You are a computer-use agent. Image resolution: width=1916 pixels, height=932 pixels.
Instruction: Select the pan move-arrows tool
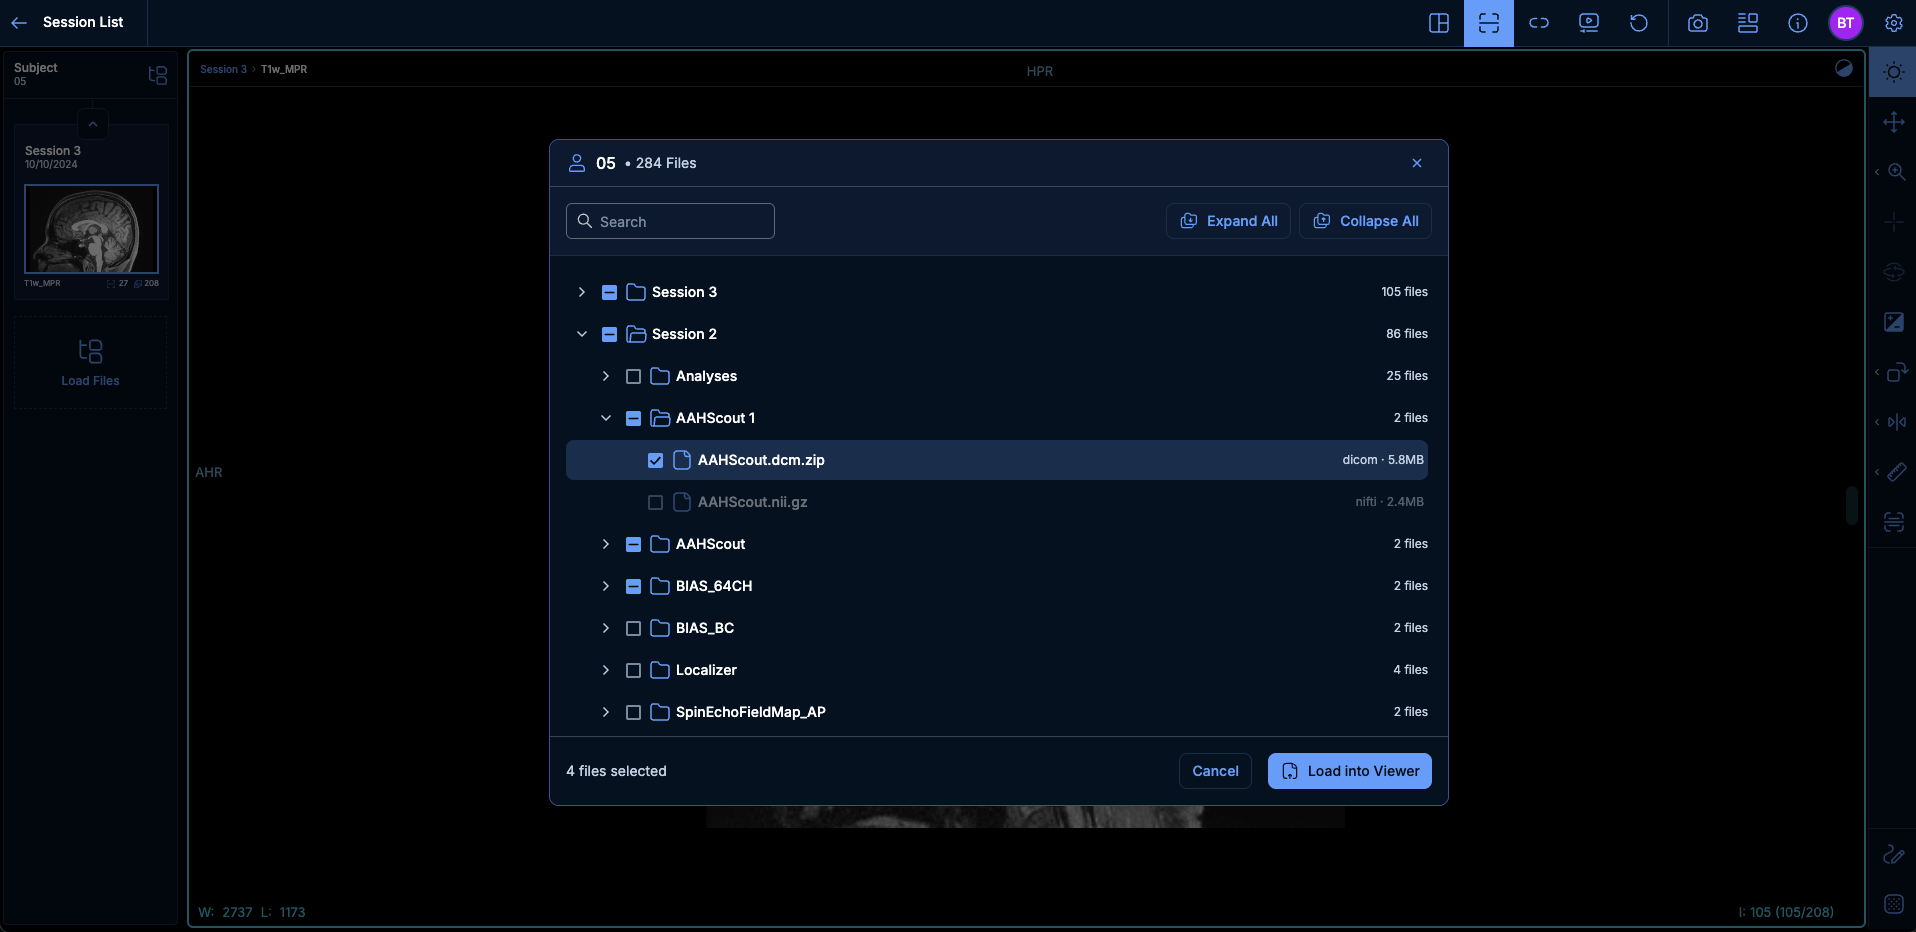1894,122
